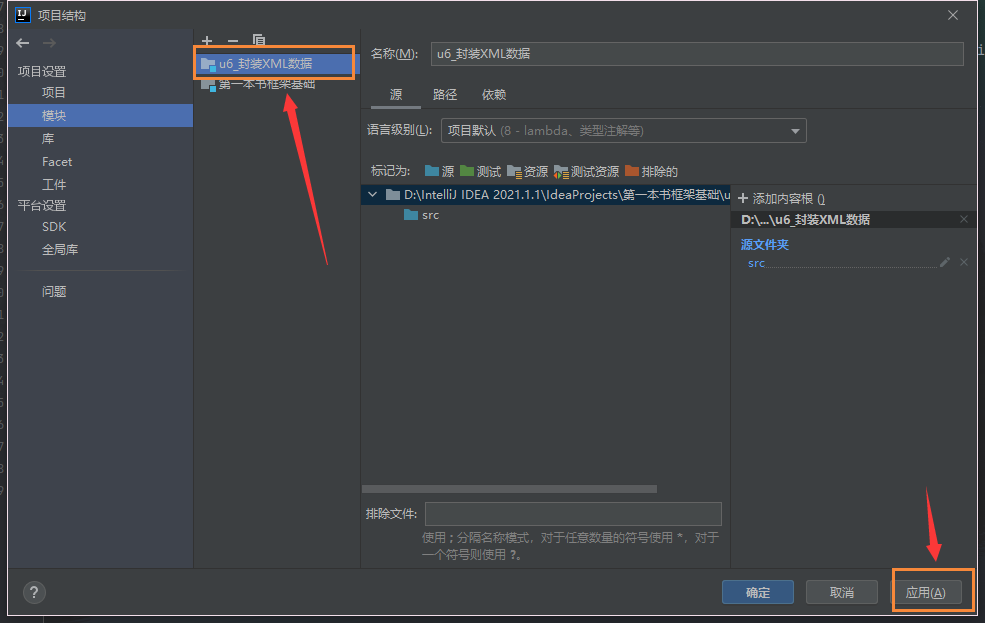Click 添加内容根 link

781,198
